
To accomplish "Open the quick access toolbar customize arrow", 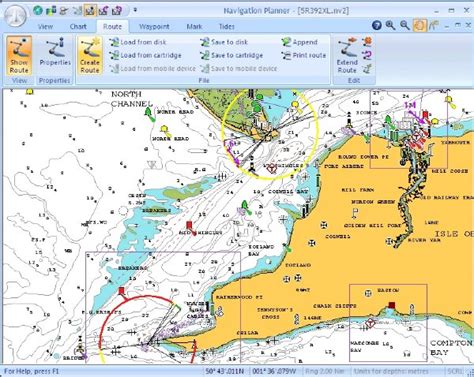I will pos(135,10).
